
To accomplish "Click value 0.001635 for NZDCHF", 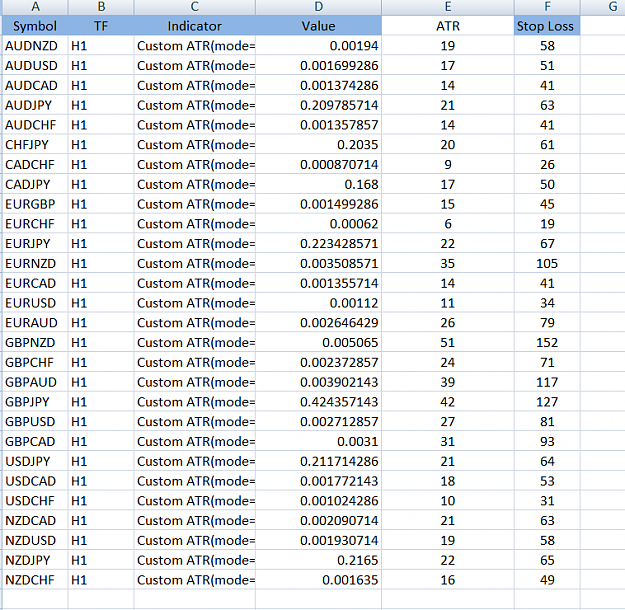I will click(x=318, y=580).
